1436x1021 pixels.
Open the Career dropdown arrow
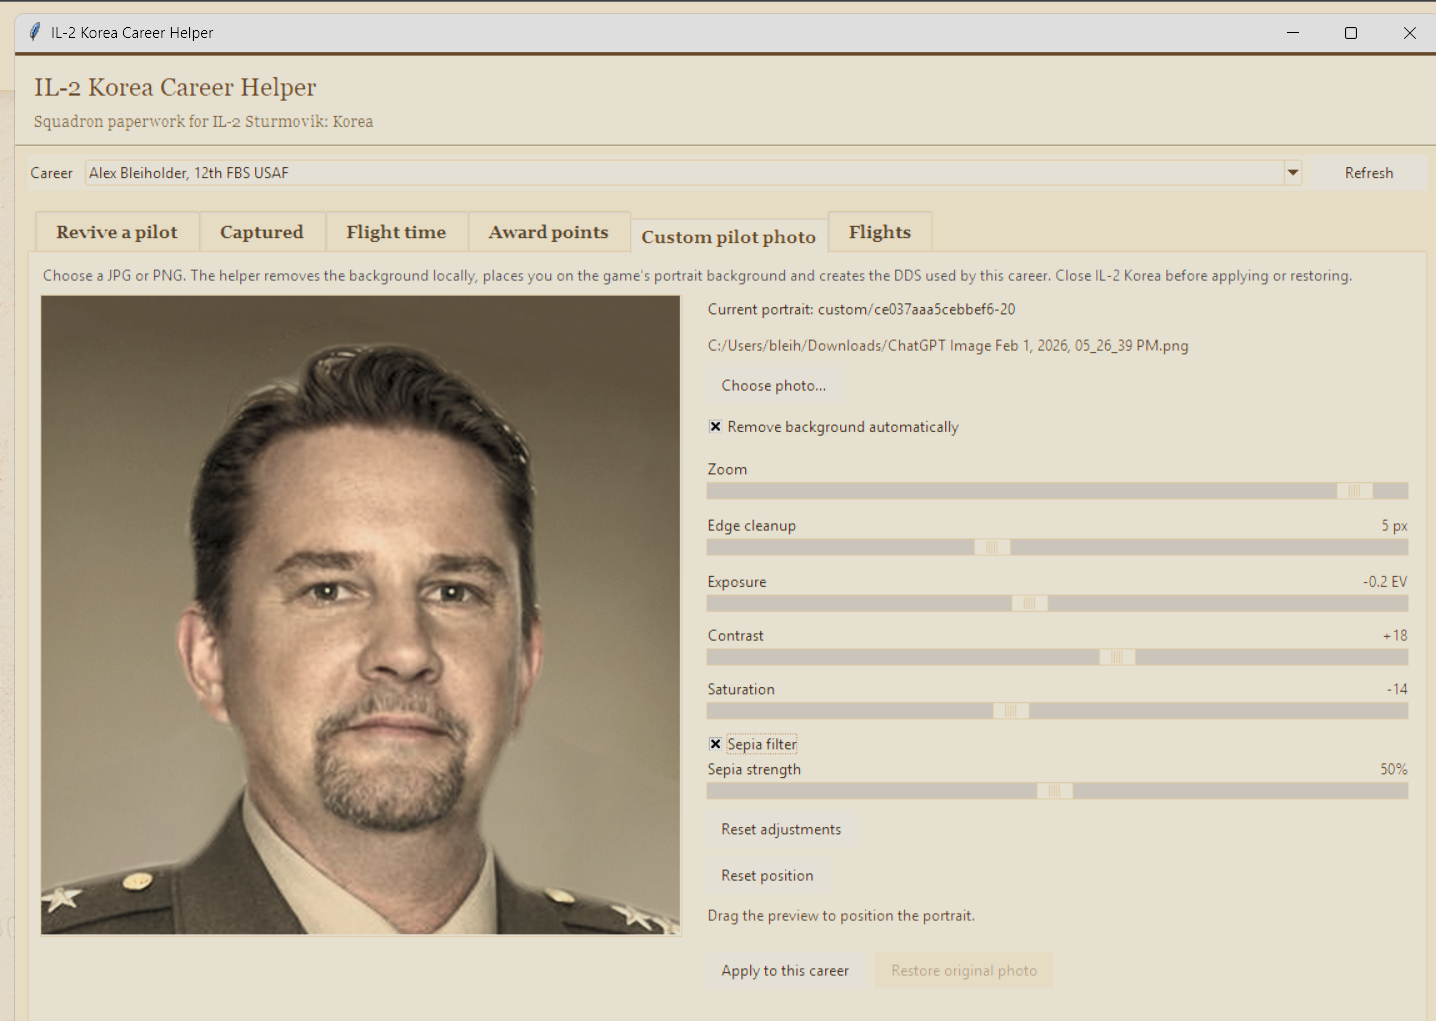[x=1292, y=173]
